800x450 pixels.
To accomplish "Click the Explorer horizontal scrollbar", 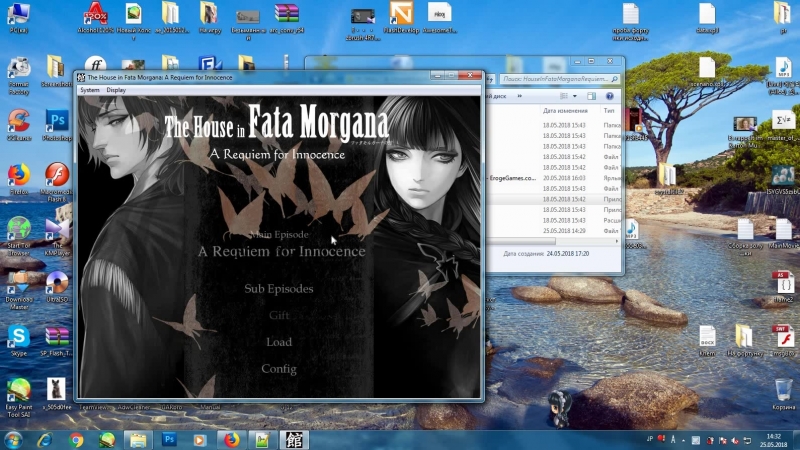I will click(521, 241).
